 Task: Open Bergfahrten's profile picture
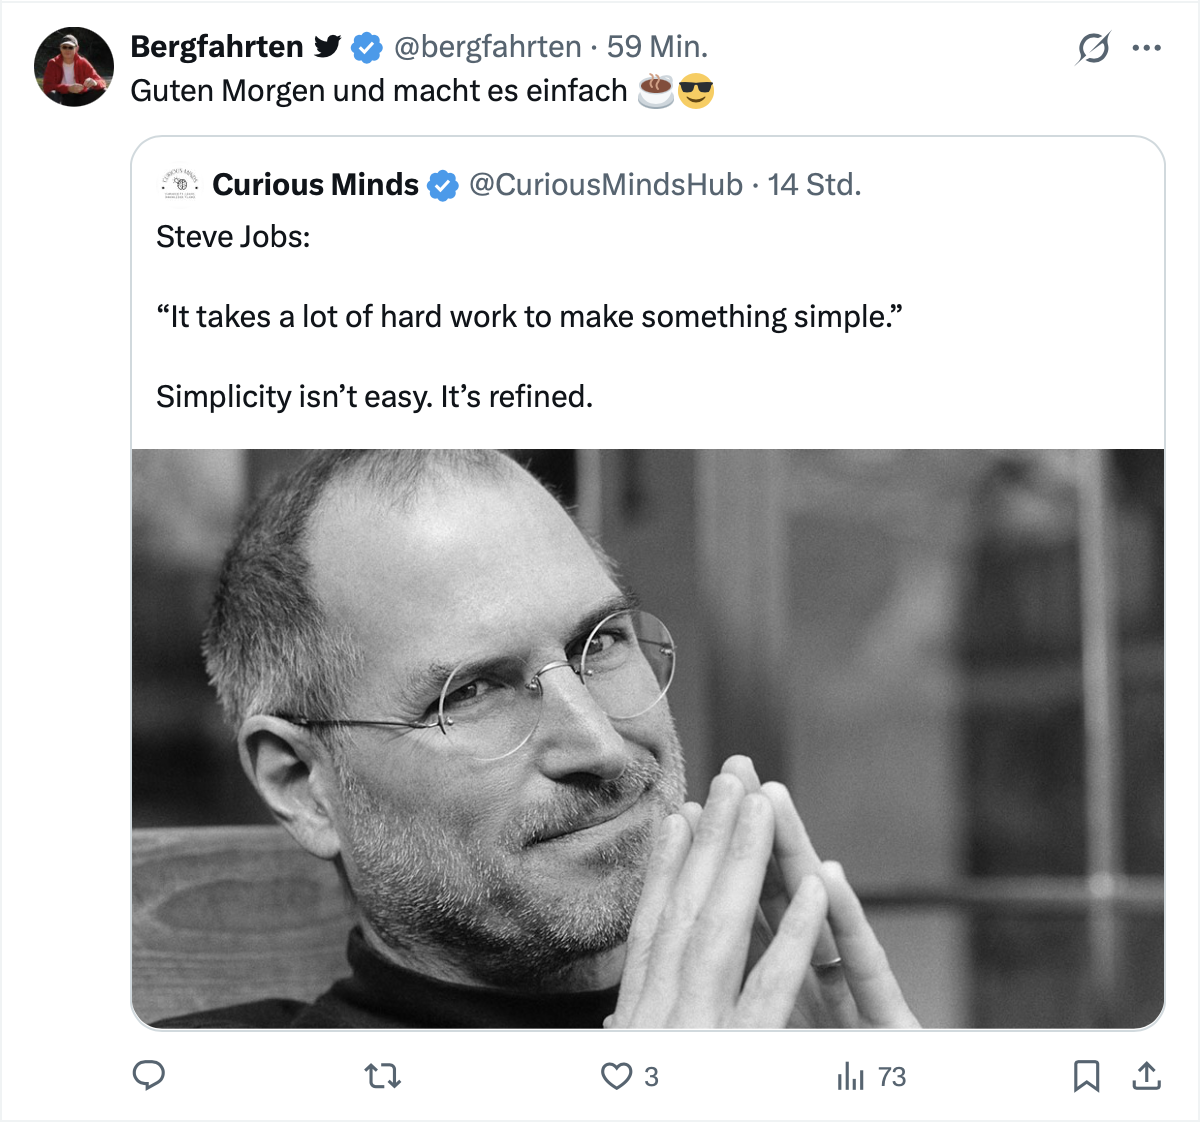tap(74, 67)
